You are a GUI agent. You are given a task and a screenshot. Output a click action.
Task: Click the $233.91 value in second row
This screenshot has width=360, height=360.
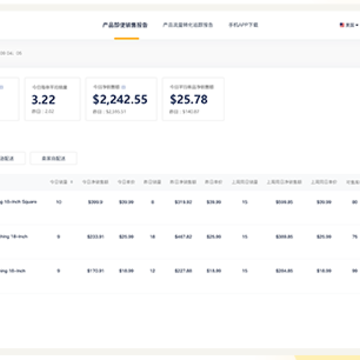[x=95, y=237]
